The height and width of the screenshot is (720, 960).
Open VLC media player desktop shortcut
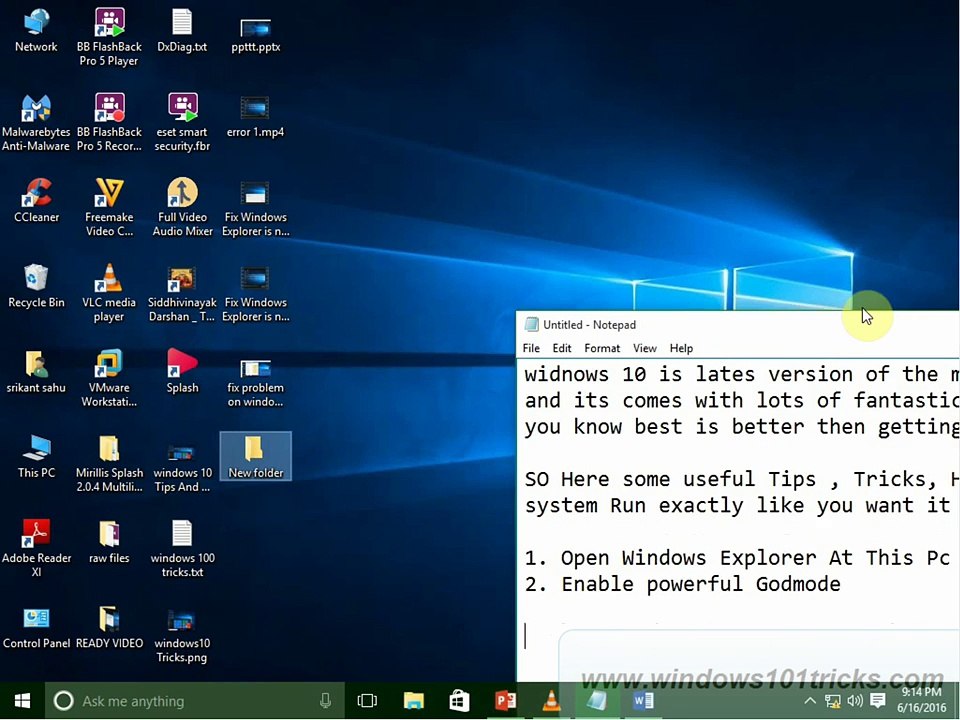109,294
